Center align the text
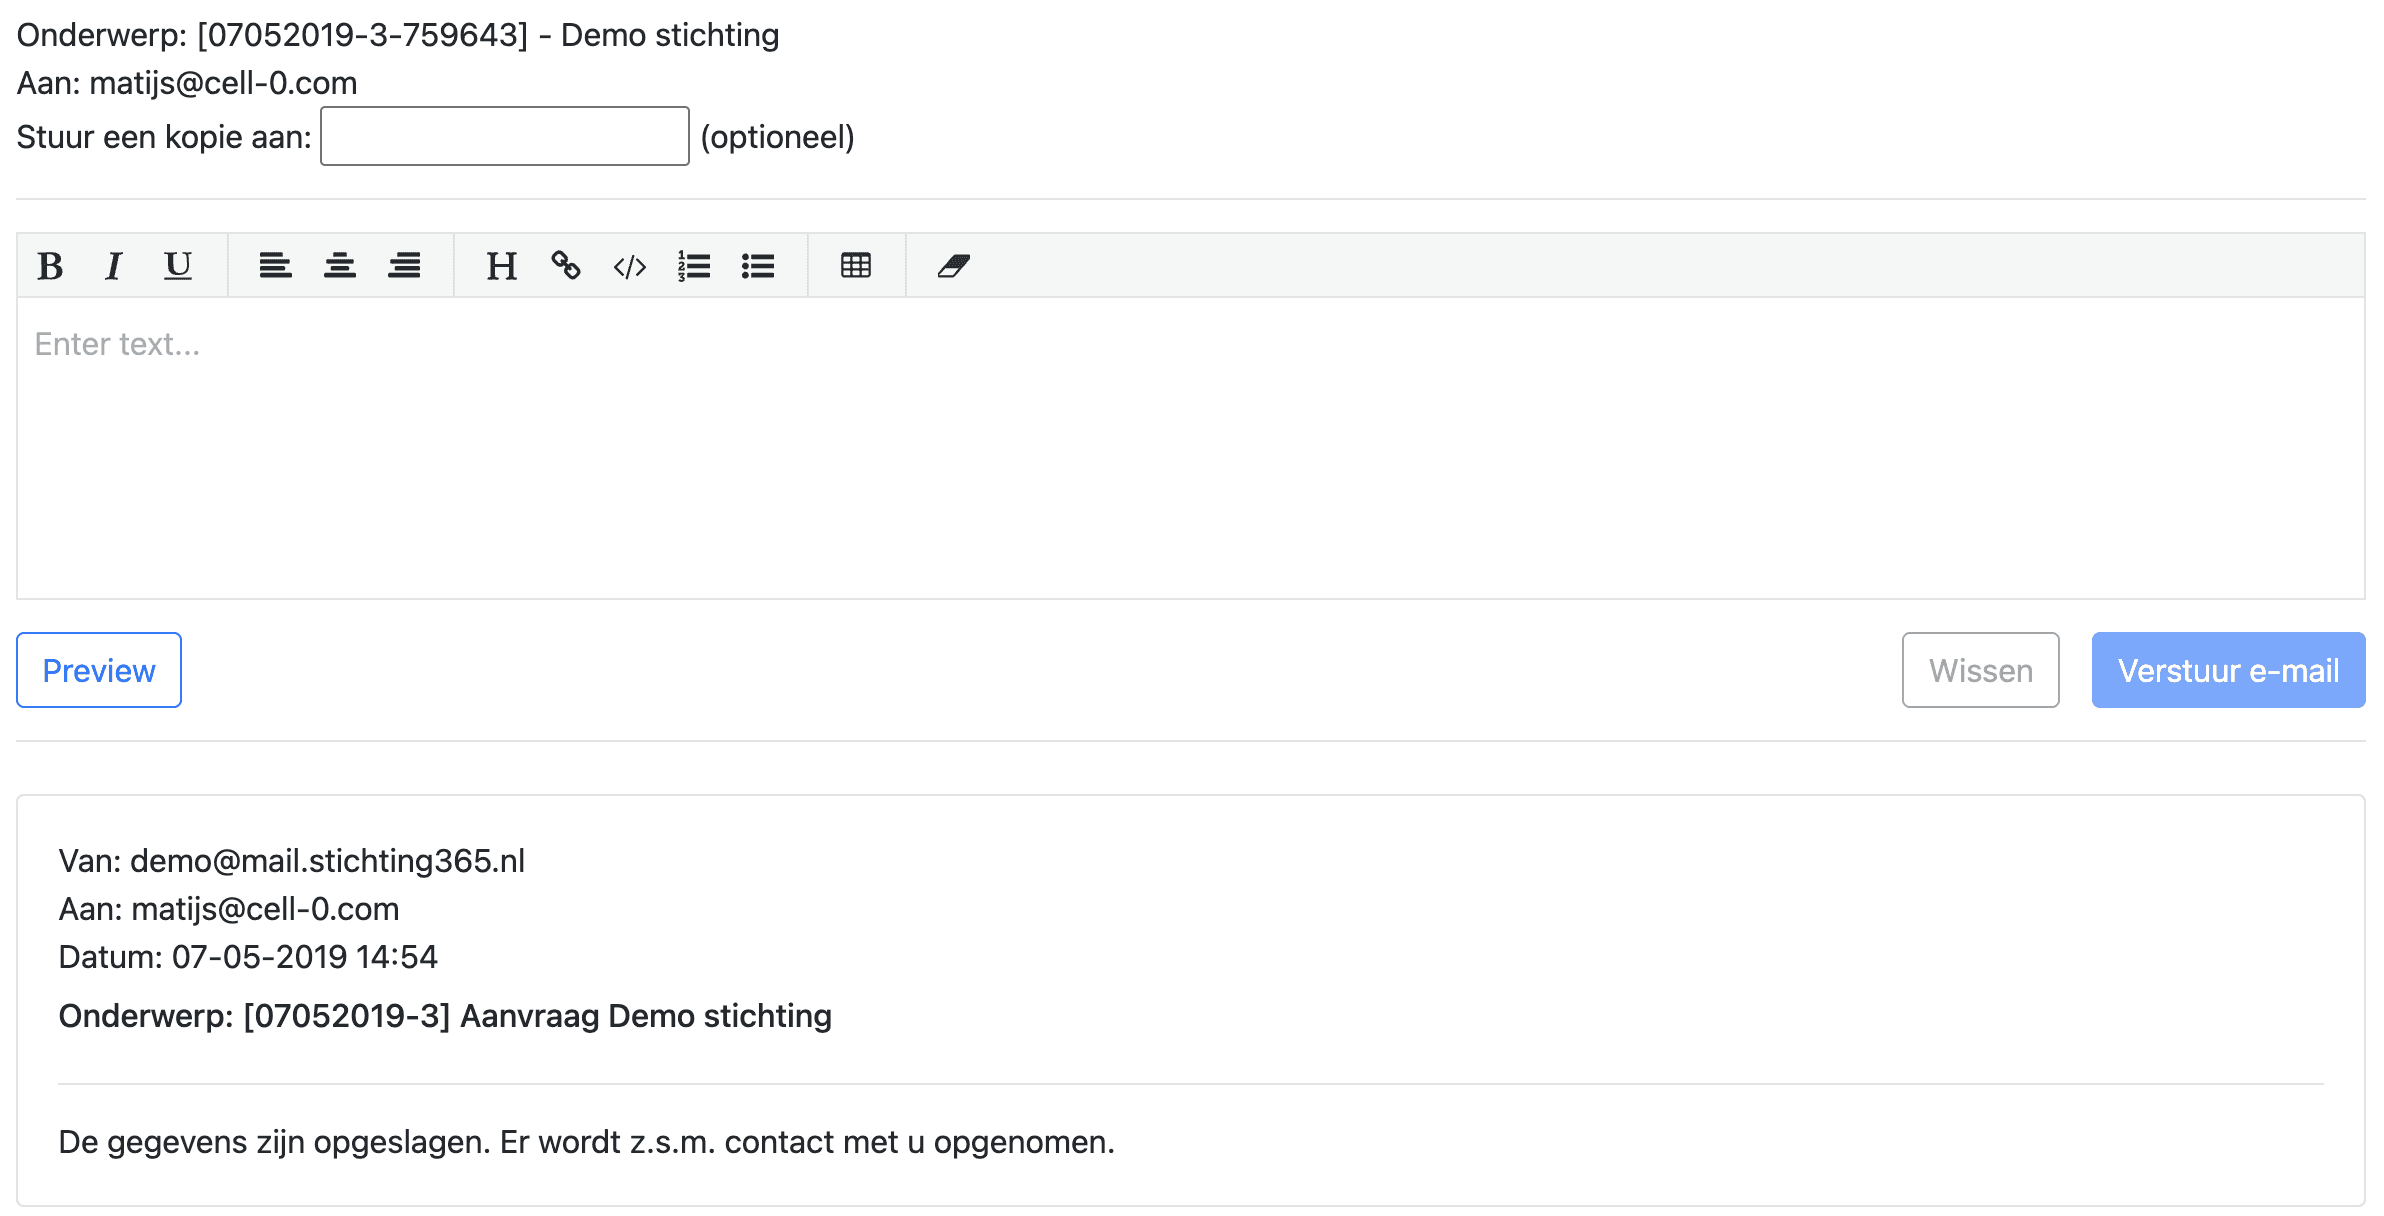 [x=340, y=266]
